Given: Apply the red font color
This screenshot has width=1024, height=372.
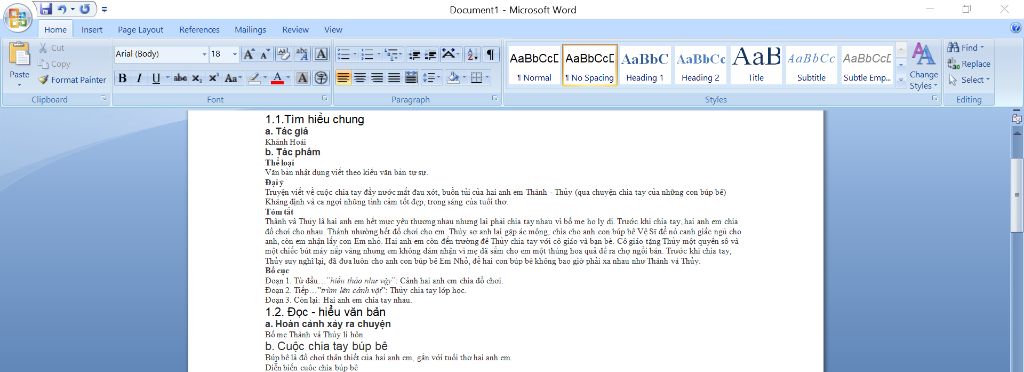Looking at the screenshot, I should point(277,78).
